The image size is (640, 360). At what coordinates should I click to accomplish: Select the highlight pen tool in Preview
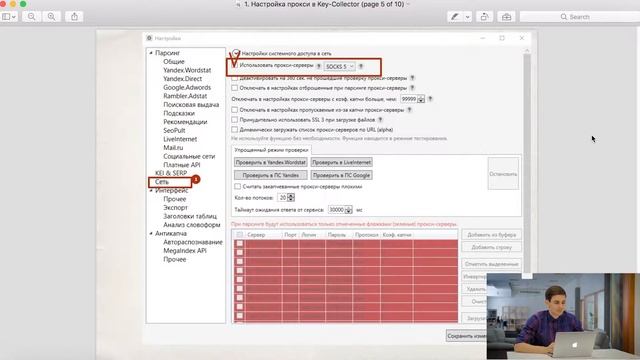coord(455,17)
